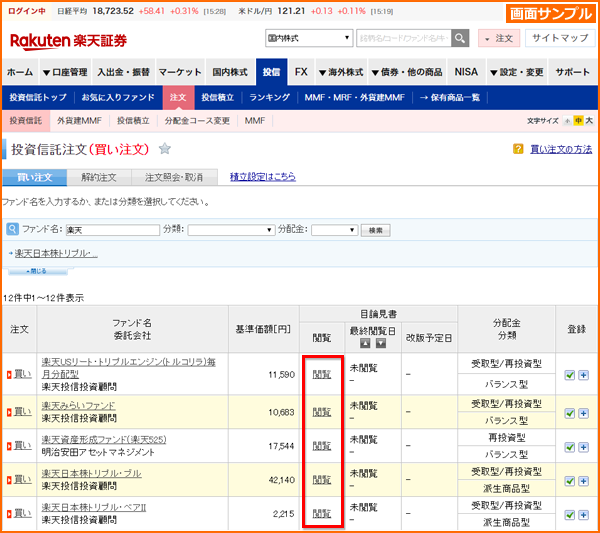Viewport: 600px width, 533px height.
Task: Click green check icon for 楽天みらいファンド row
Action: 570,413
